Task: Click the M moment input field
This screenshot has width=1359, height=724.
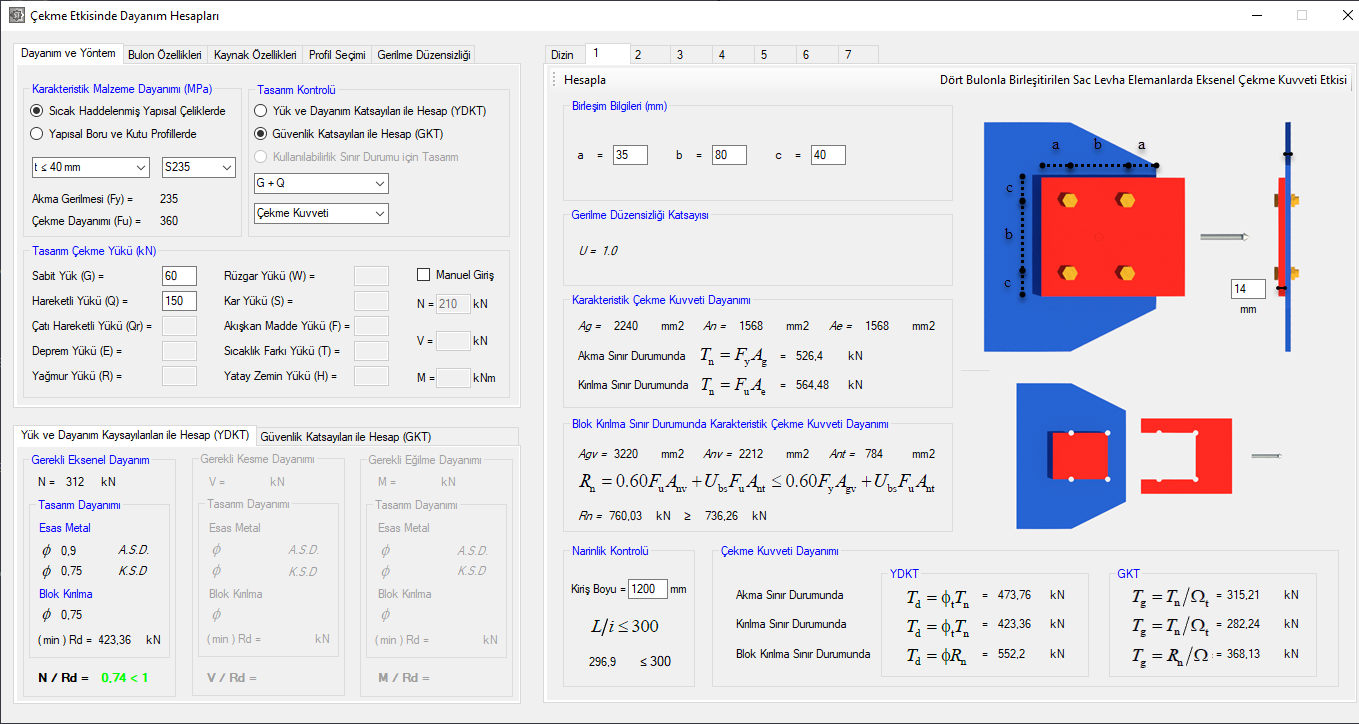Action: (453, 378)
